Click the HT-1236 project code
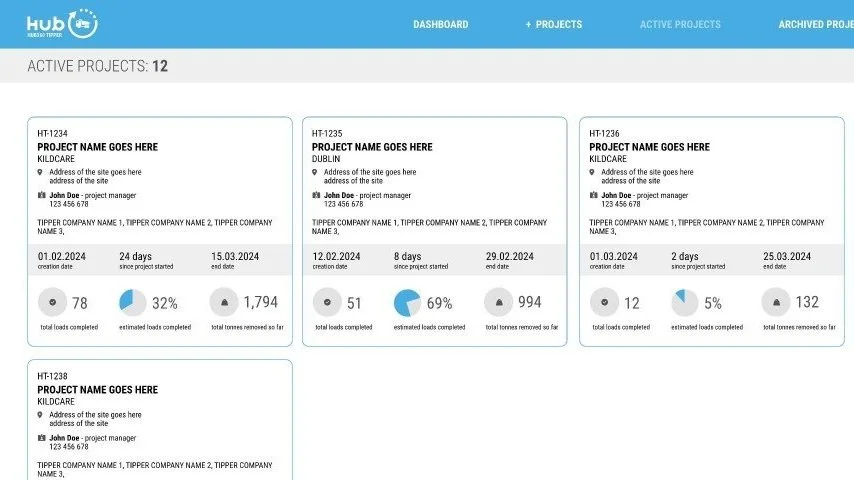The image size is (854, 480). pyautogui.click(x=604, y=133)
